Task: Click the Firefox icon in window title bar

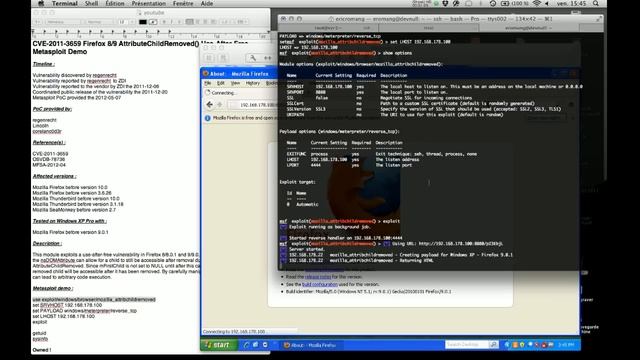Action: coord(206,73)
